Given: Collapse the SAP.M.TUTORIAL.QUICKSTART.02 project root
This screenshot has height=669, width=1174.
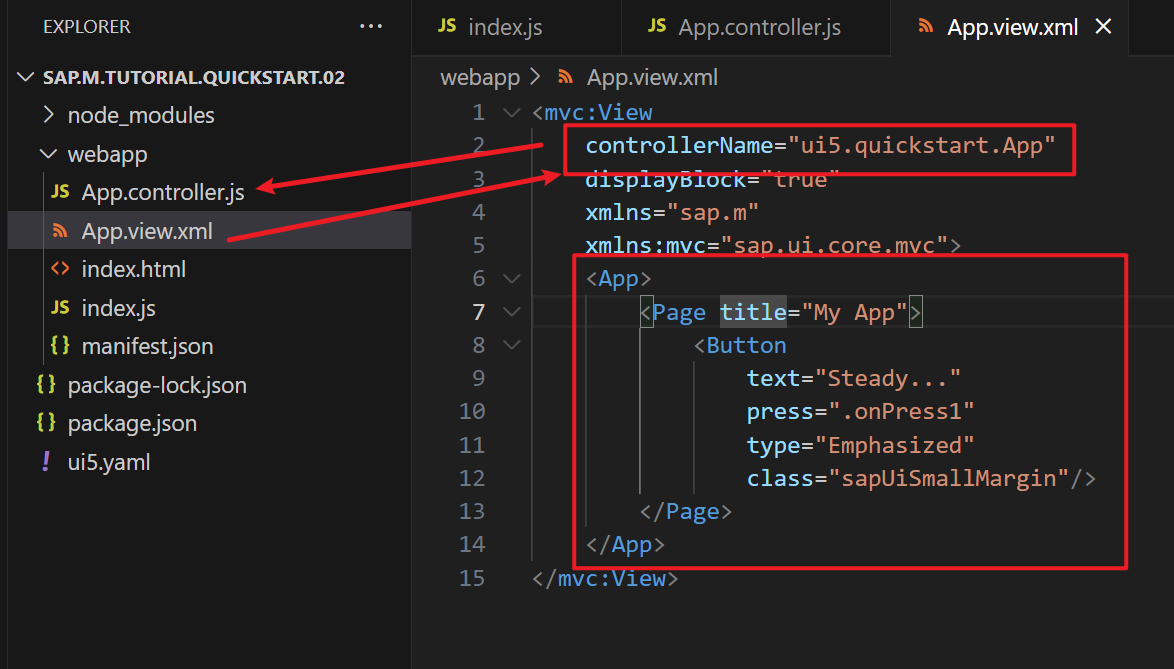Looking at the screenshot, I should pos(27,77).
